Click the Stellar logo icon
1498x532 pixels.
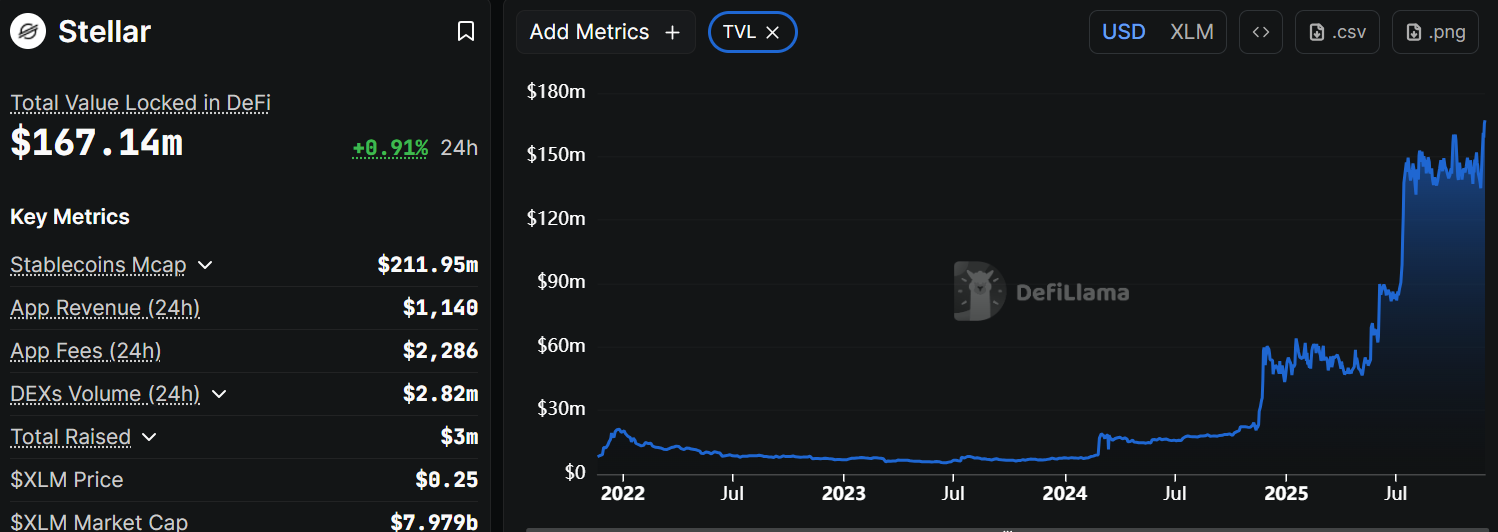tap(29, 32)
